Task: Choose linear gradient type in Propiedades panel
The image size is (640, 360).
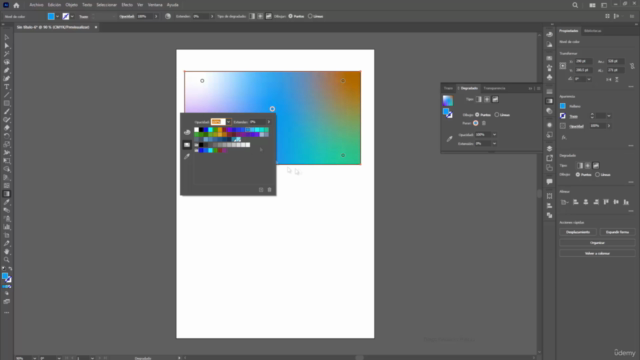Action: (x=580, y=166)
